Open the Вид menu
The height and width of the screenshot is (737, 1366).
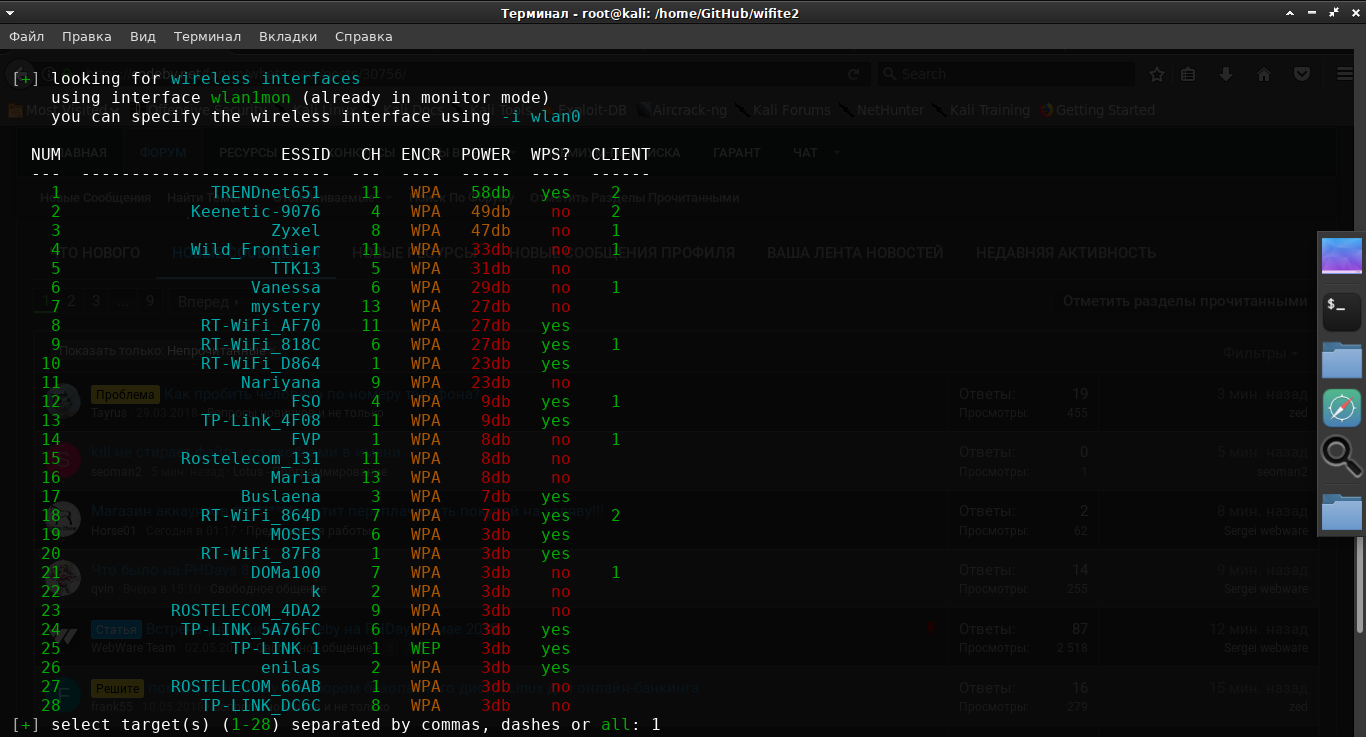tap(143, 37)
